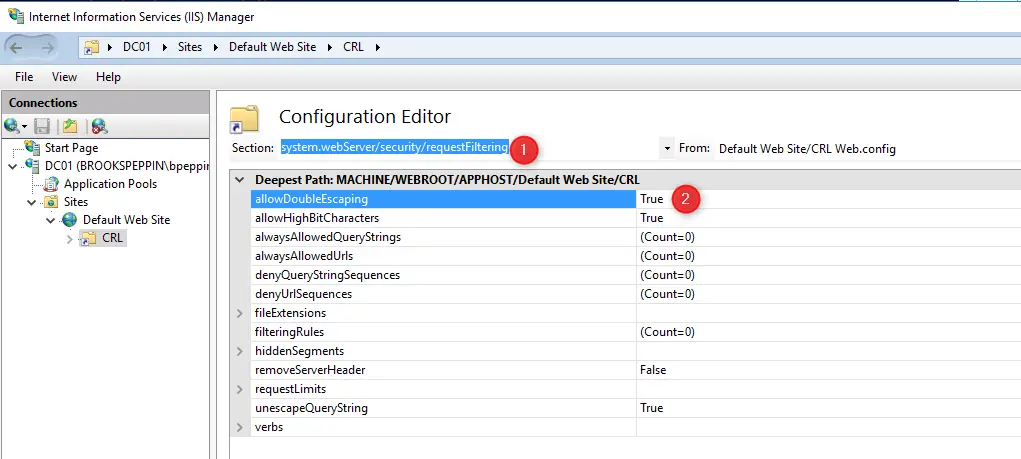Select the CRL tree item

112,239
